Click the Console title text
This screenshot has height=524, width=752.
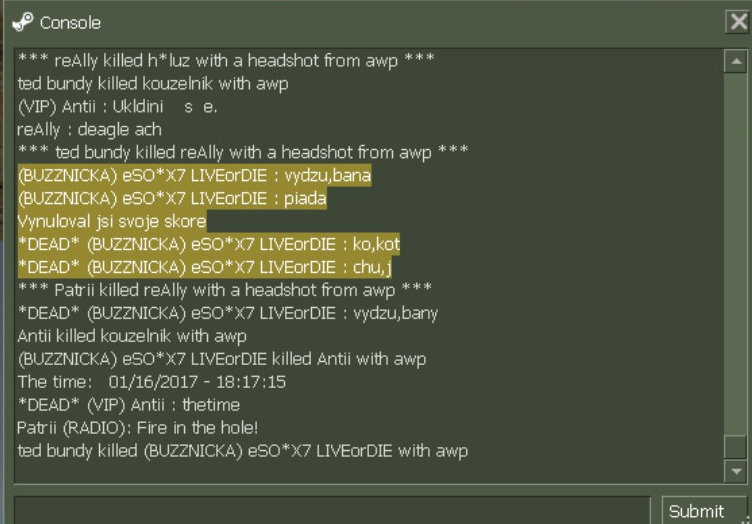coord(70,22)
